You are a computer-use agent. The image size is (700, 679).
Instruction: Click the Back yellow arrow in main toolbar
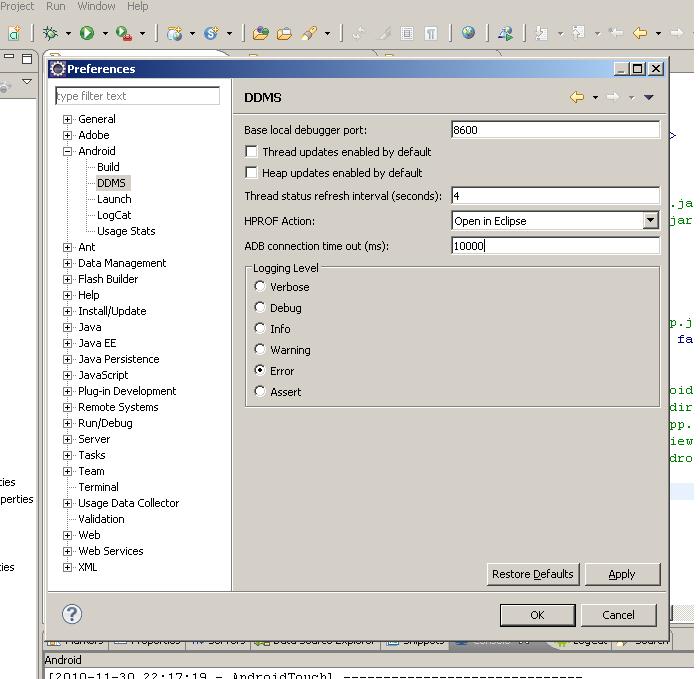[x=640, y=33]
